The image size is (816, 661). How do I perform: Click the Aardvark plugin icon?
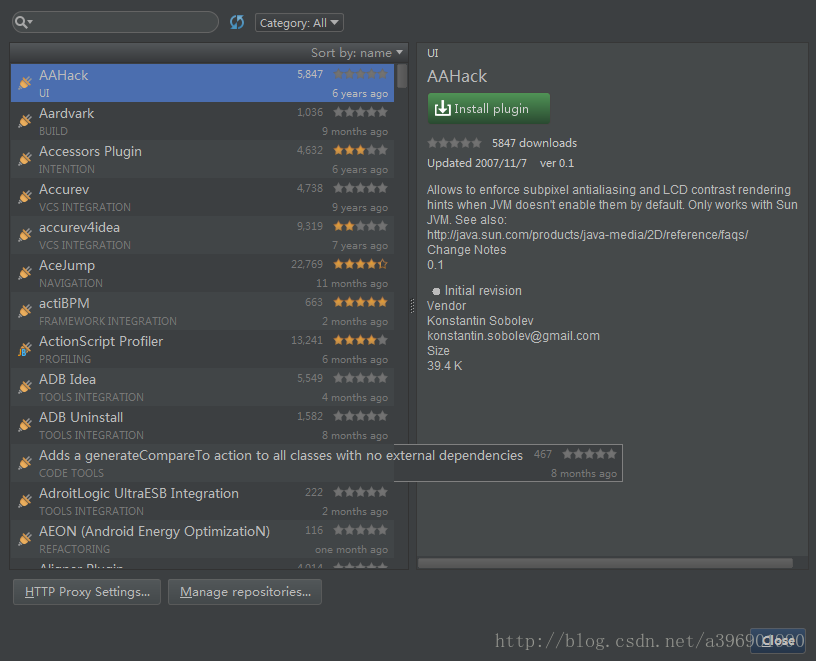pos(25,121)
